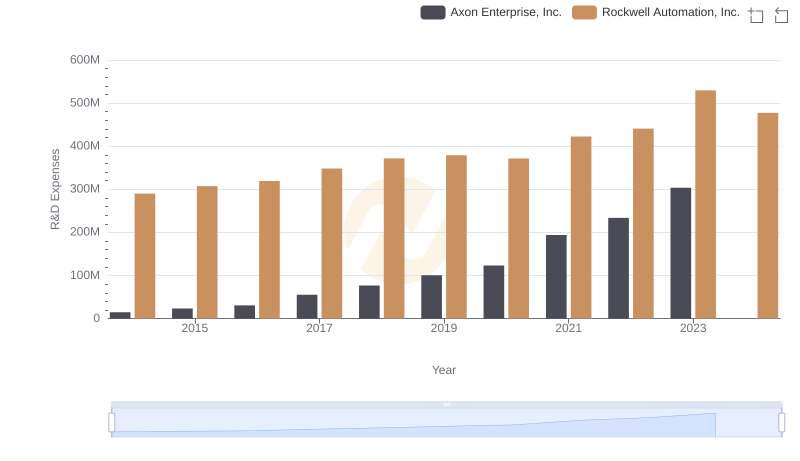Click the 2015 x-axis label

195,328
